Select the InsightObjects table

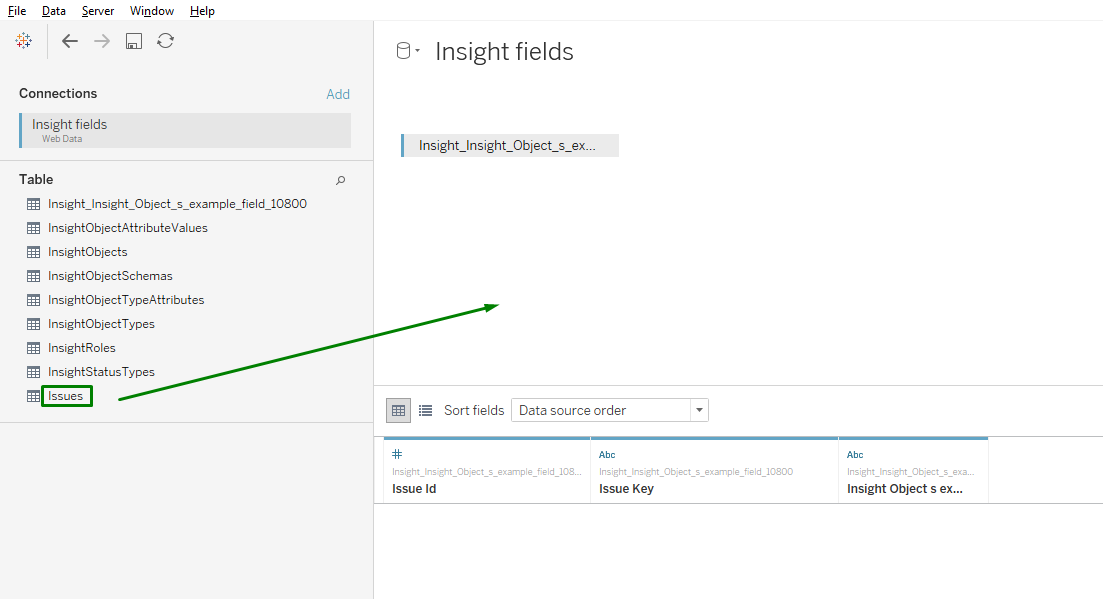click(87, 252)
